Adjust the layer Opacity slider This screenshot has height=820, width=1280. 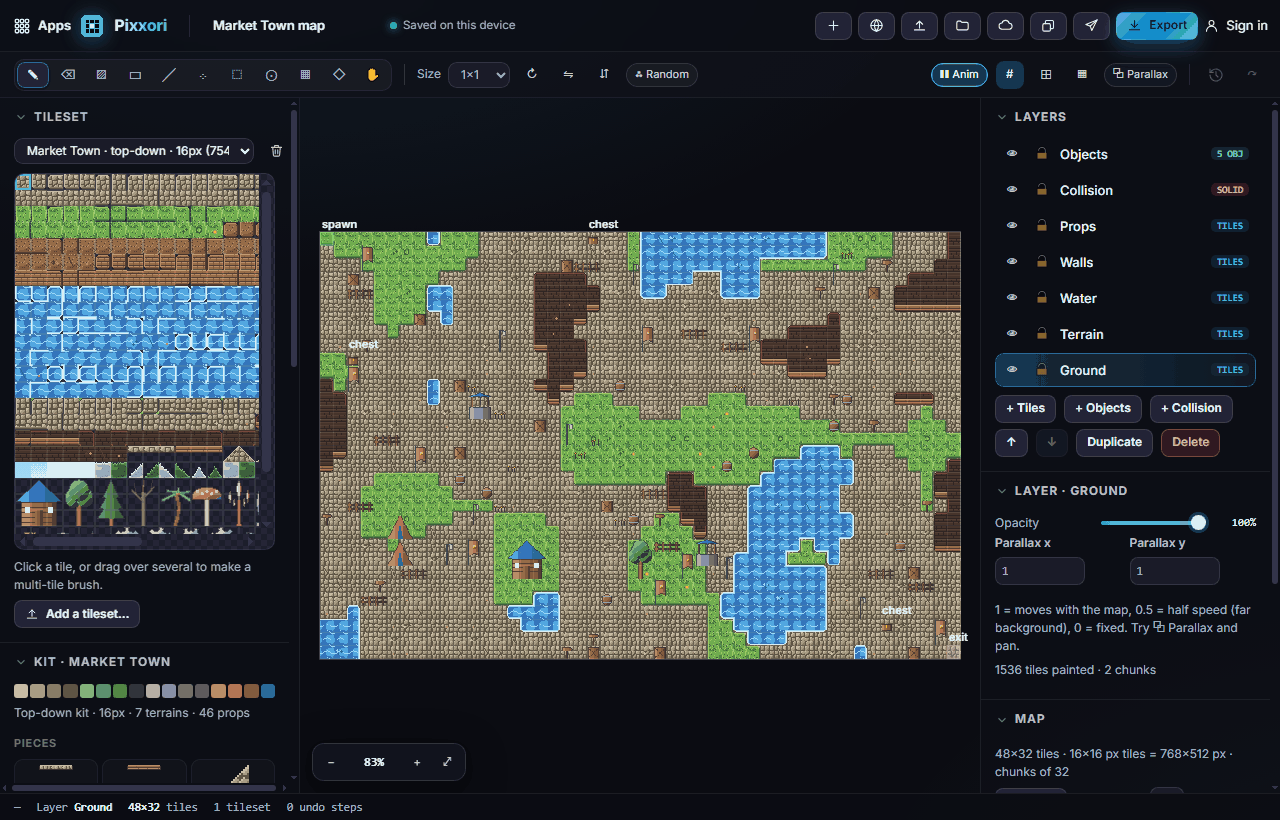point(1153,523)
